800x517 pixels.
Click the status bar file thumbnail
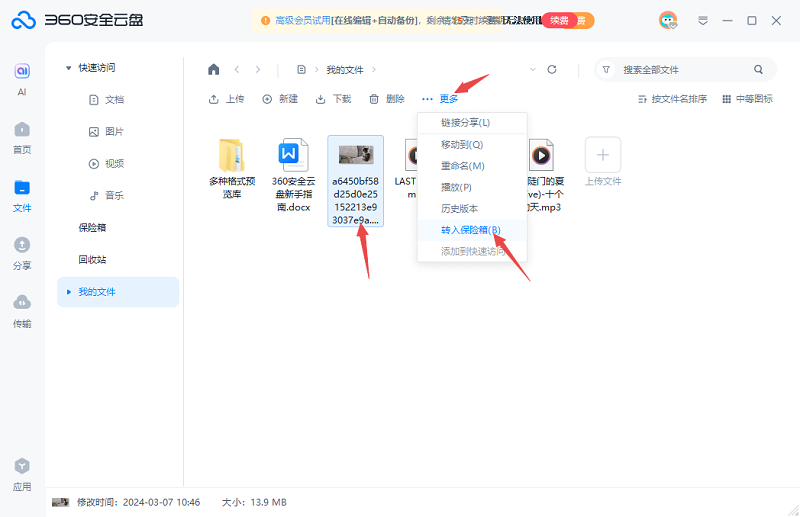(x=60, y=502)
